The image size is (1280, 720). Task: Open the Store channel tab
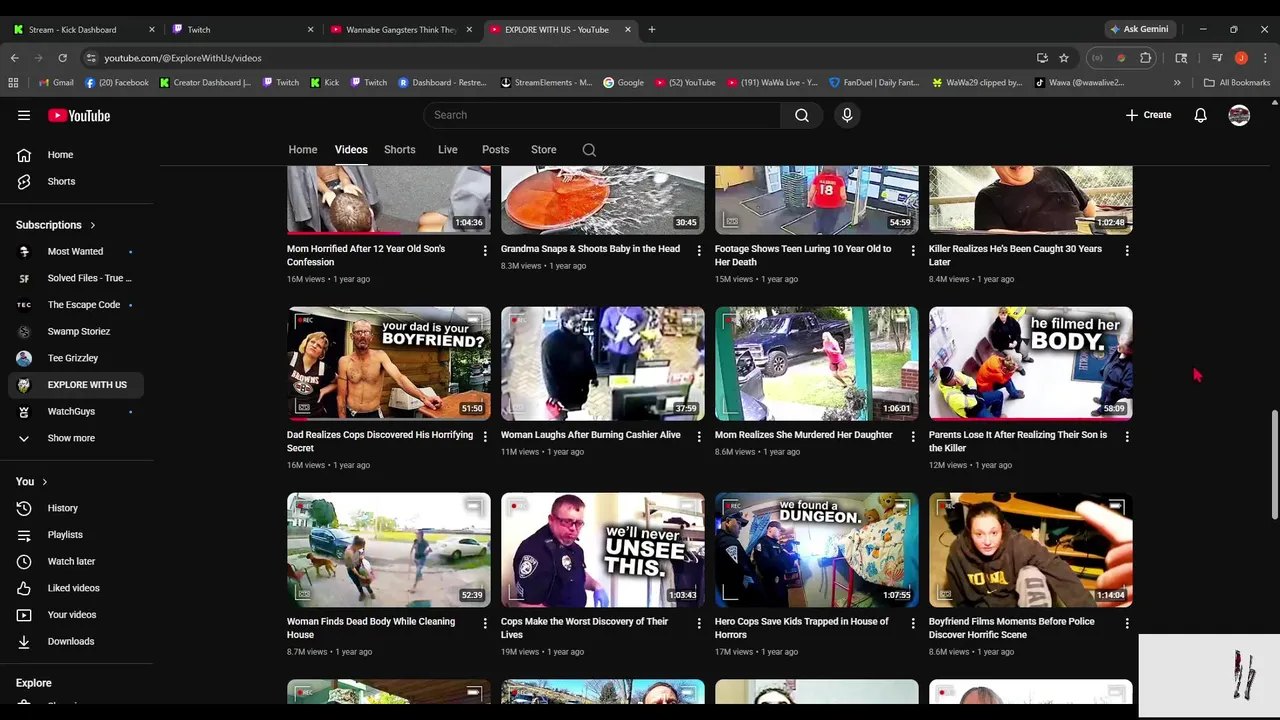click(x=544, y=150)
